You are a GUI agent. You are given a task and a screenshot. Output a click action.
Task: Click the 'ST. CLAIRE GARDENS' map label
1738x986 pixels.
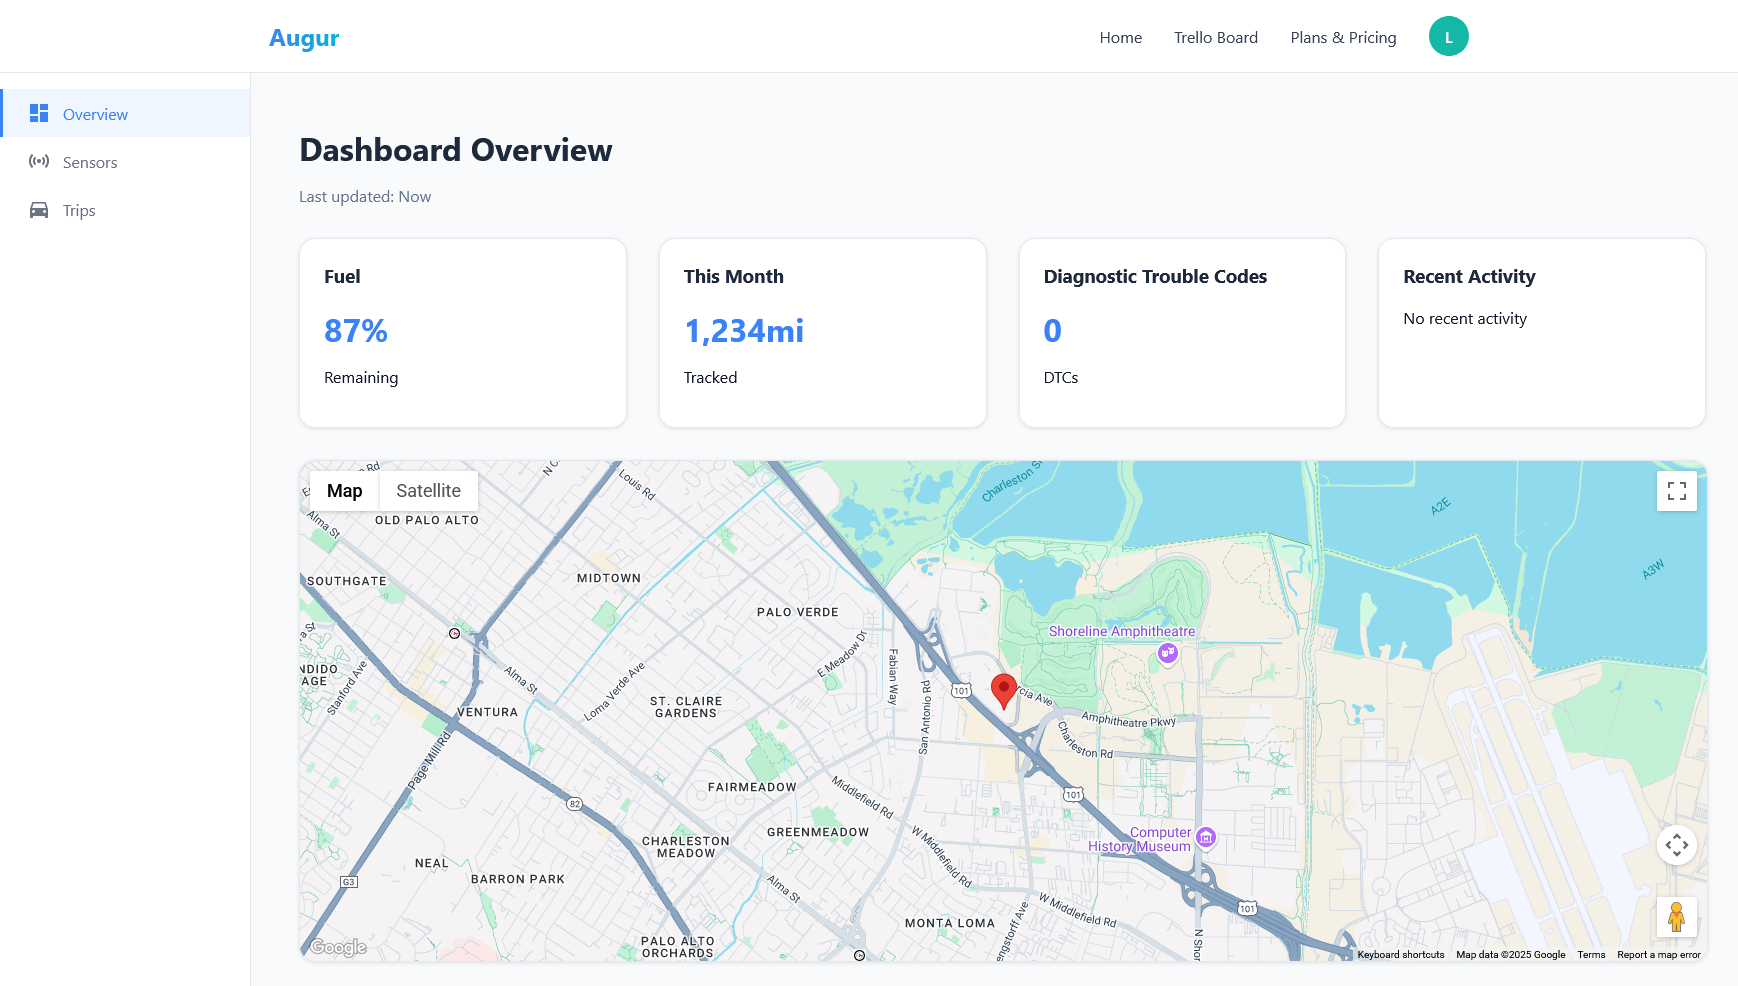click(686, 707)
